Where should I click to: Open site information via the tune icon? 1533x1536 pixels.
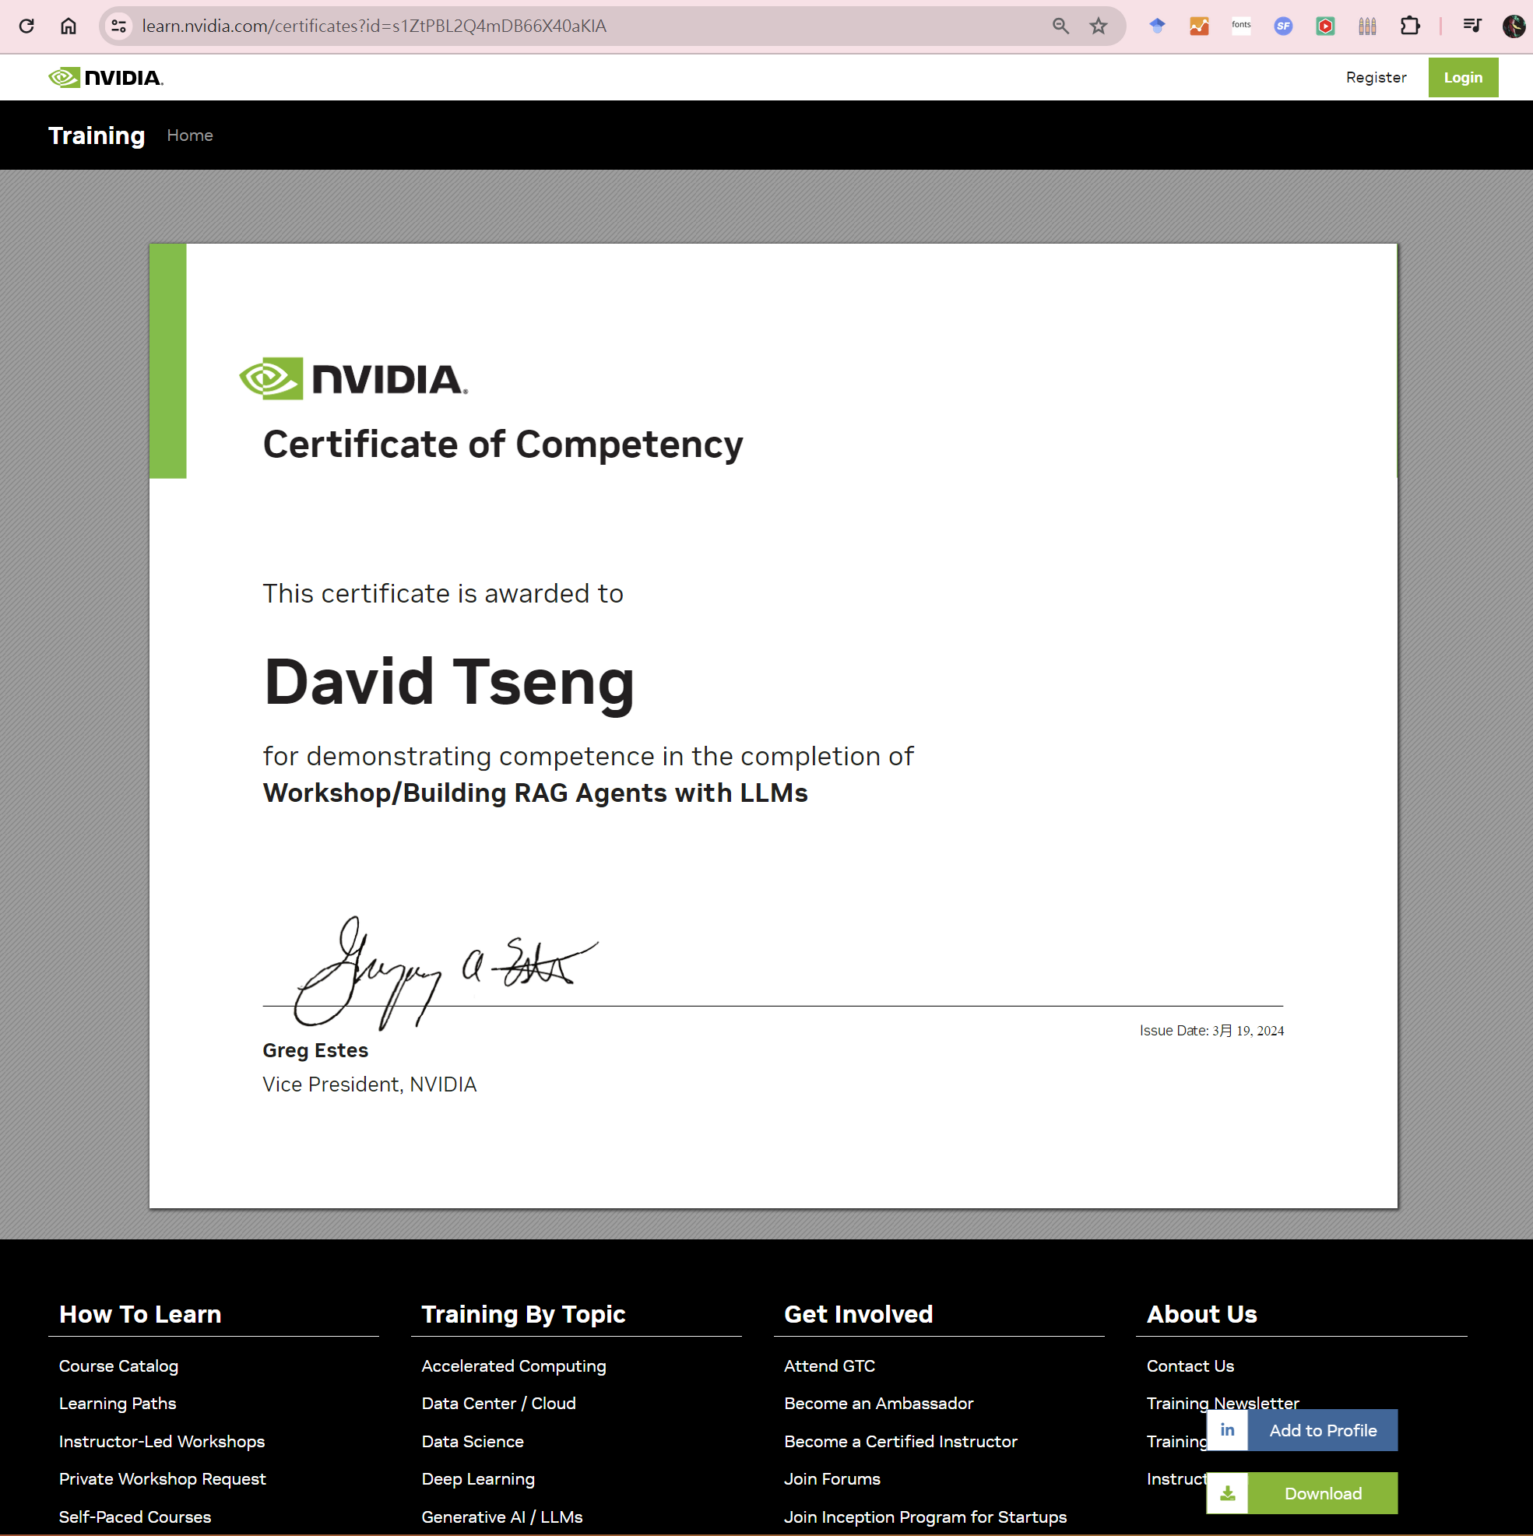click(118, 26)
